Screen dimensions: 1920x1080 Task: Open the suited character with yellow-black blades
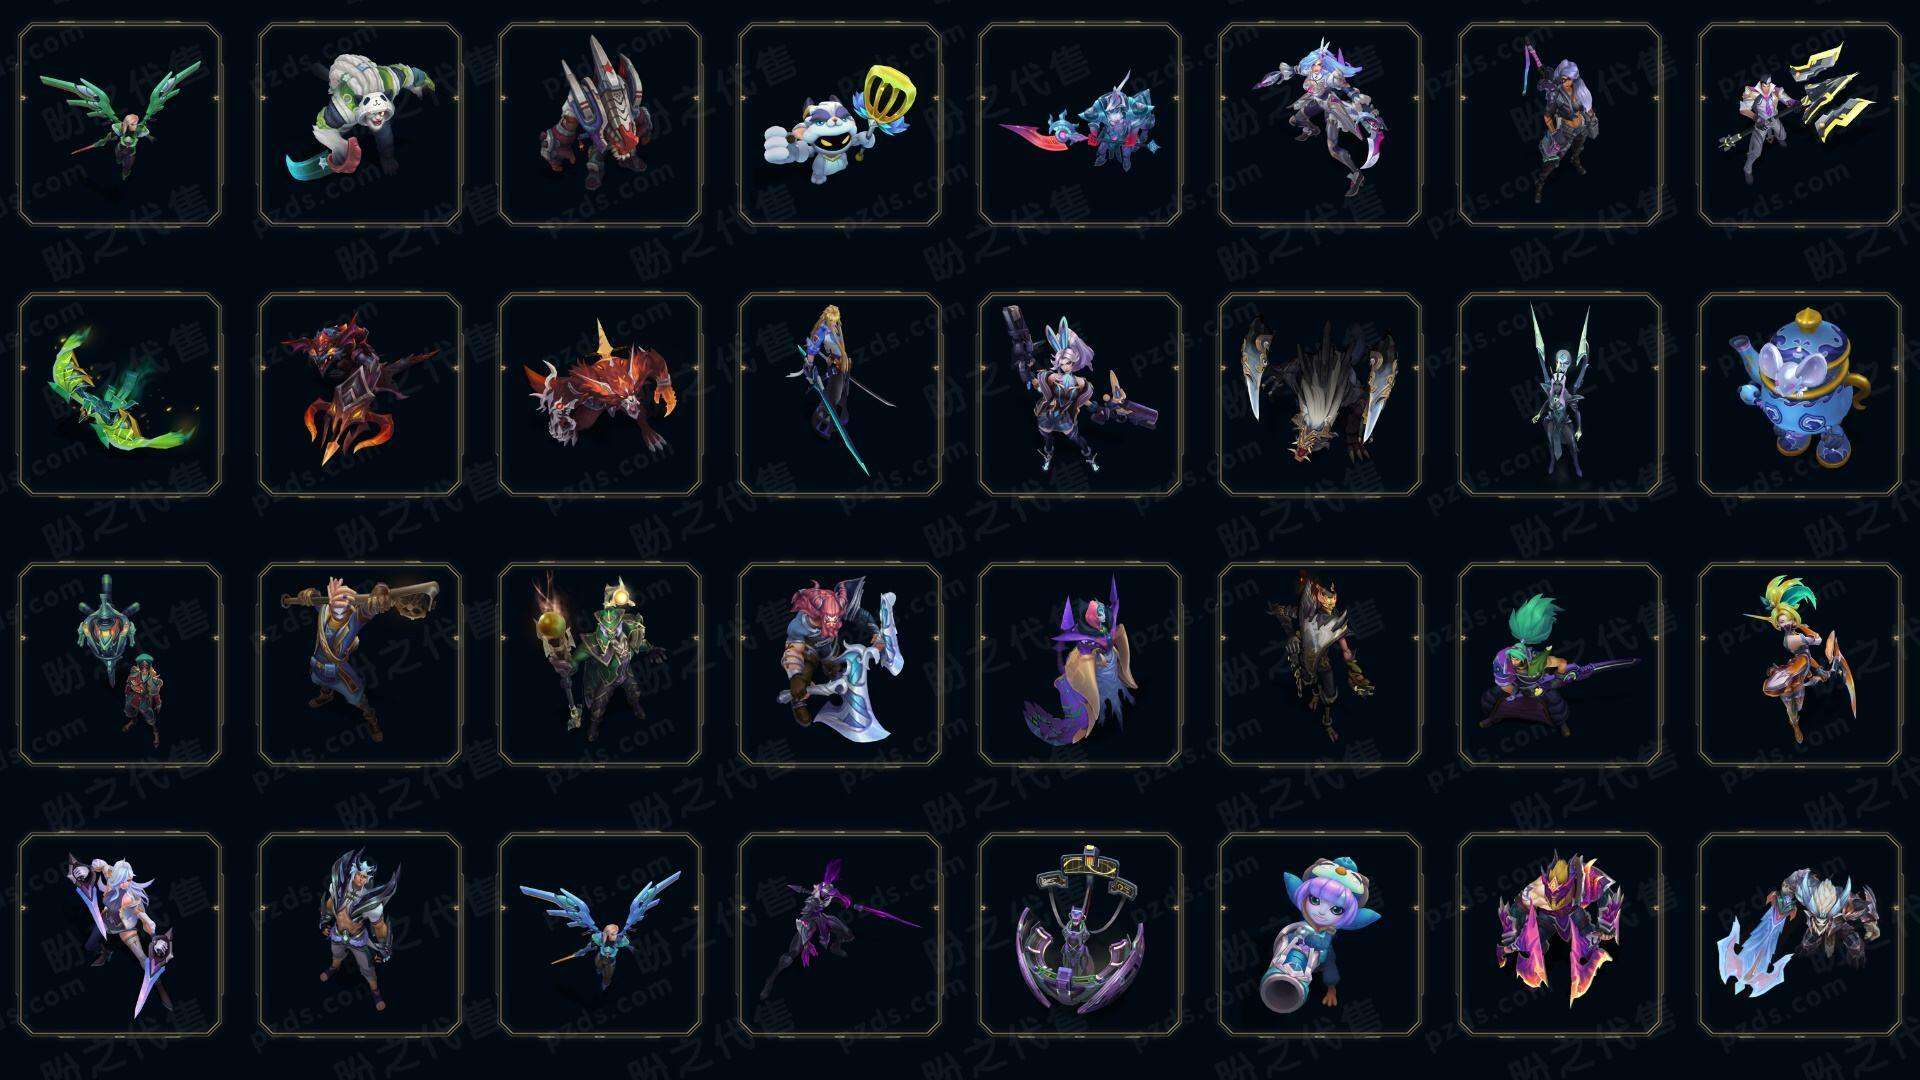pyautogui.click(x=1800, y=125)
